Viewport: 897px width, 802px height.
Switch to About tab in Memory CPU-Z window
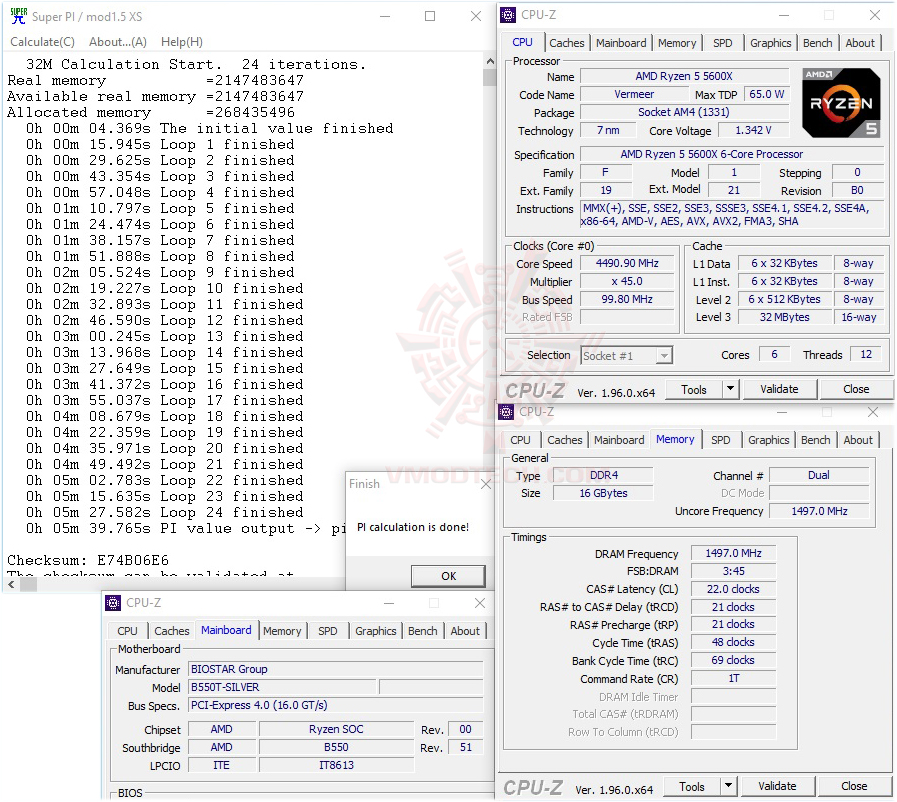pos(858,440)
